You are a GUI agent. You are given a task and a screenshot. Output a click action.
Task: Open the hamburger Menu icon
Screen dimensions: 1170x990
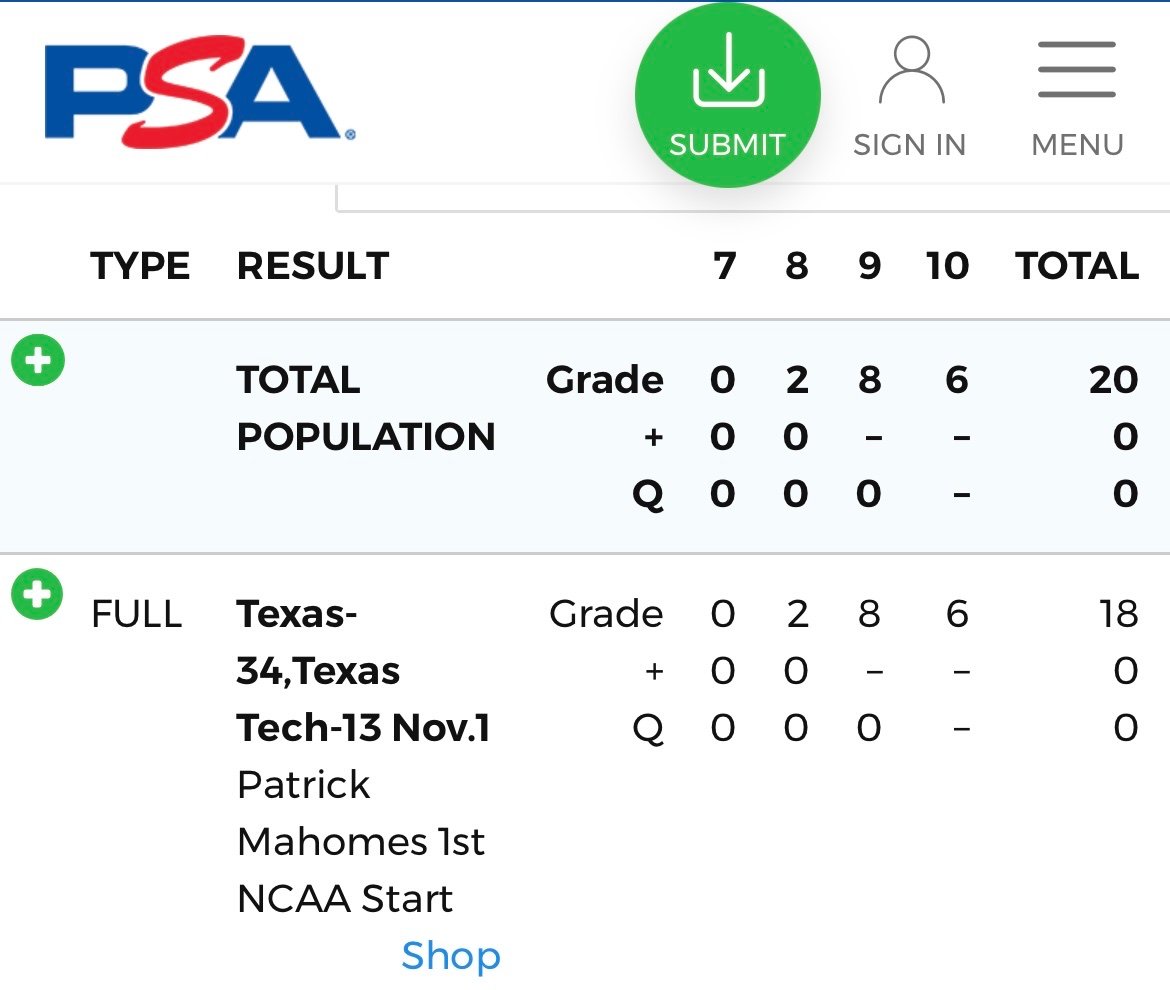pos(1077,69)
